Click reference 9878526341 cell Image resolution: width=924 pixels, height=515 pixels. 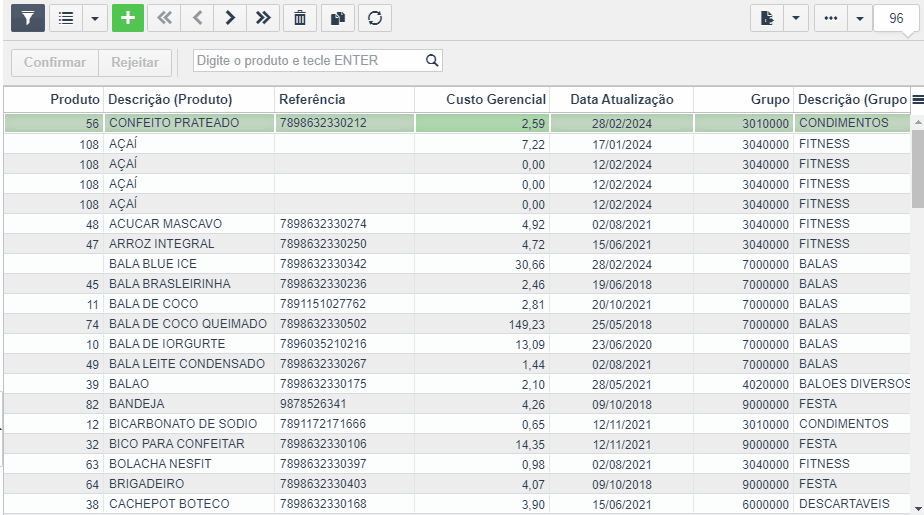point(345,404)
